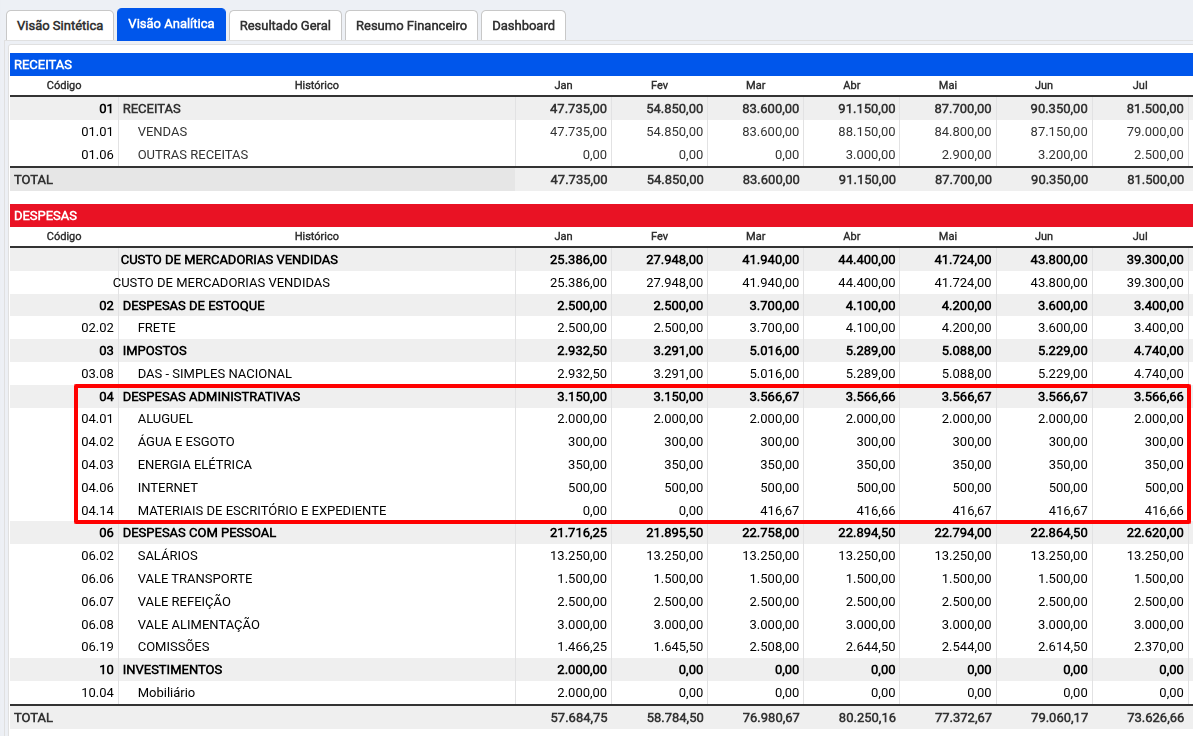This screenshot has height=736, width=1193.
Task: Select the 02.02 FRETE row label
Action: click(157, 328)
